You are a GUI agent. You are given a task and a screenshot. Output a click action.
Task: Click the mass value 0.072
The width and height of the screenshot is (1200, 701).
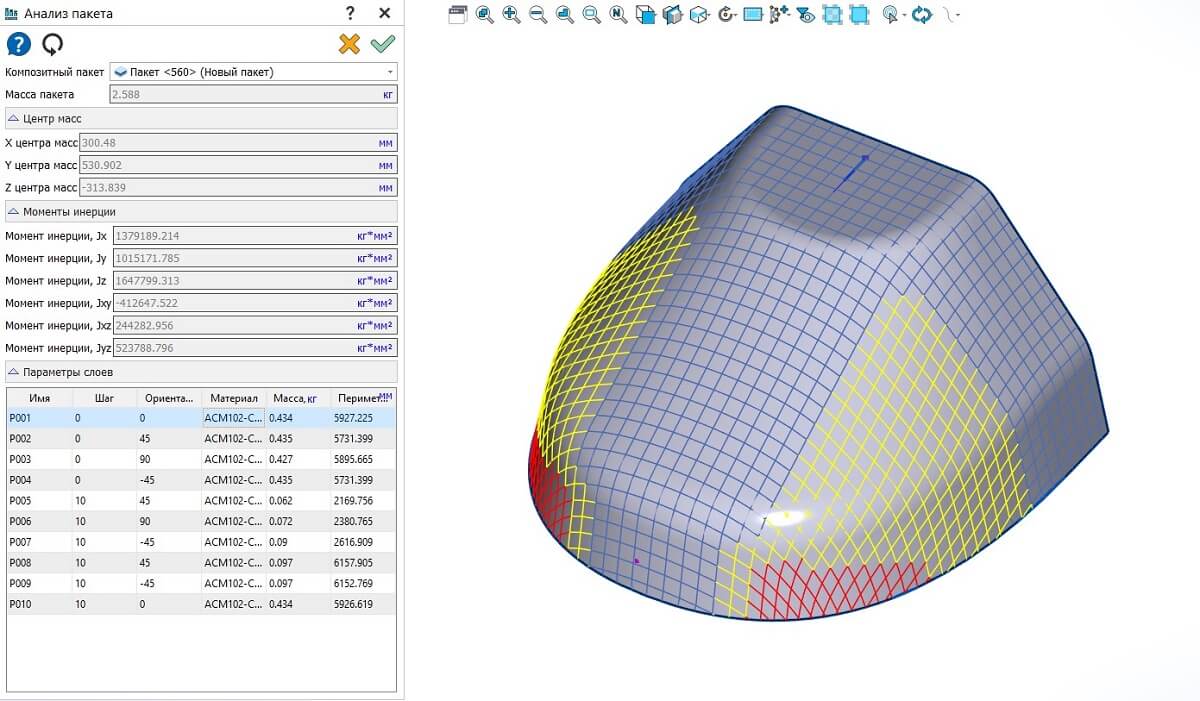pos(281,521)
